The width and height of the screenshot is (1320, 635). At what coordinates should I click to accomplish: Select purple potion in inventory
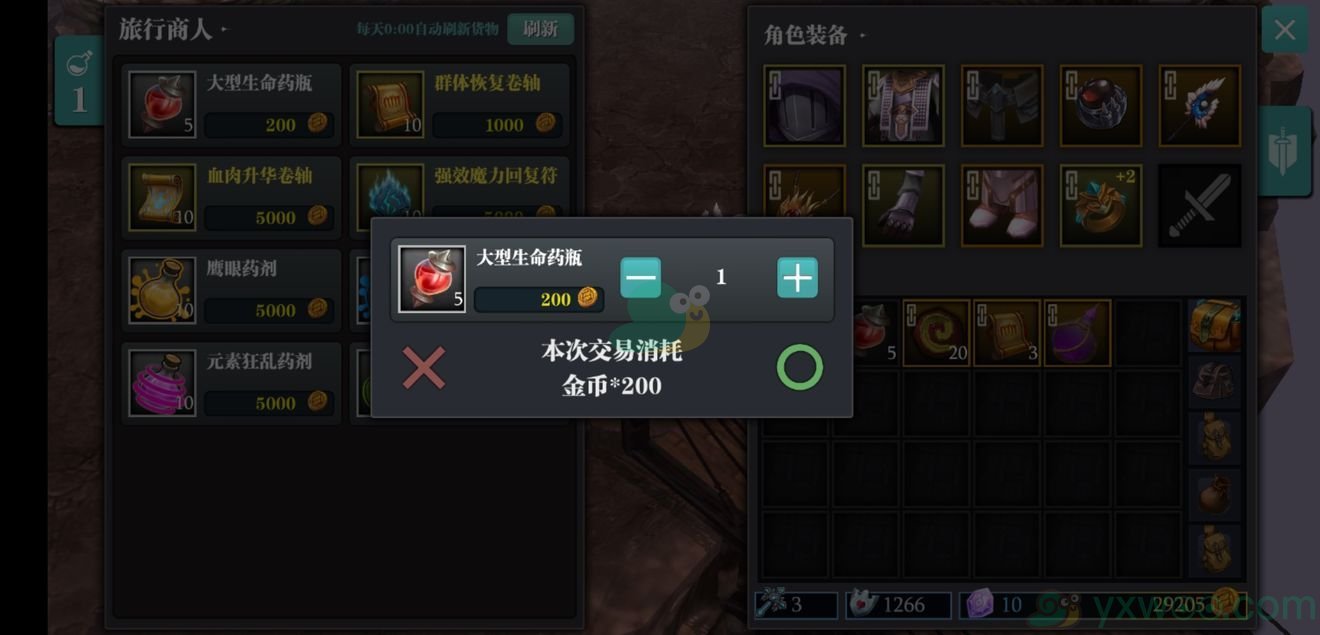point(1078,333)
